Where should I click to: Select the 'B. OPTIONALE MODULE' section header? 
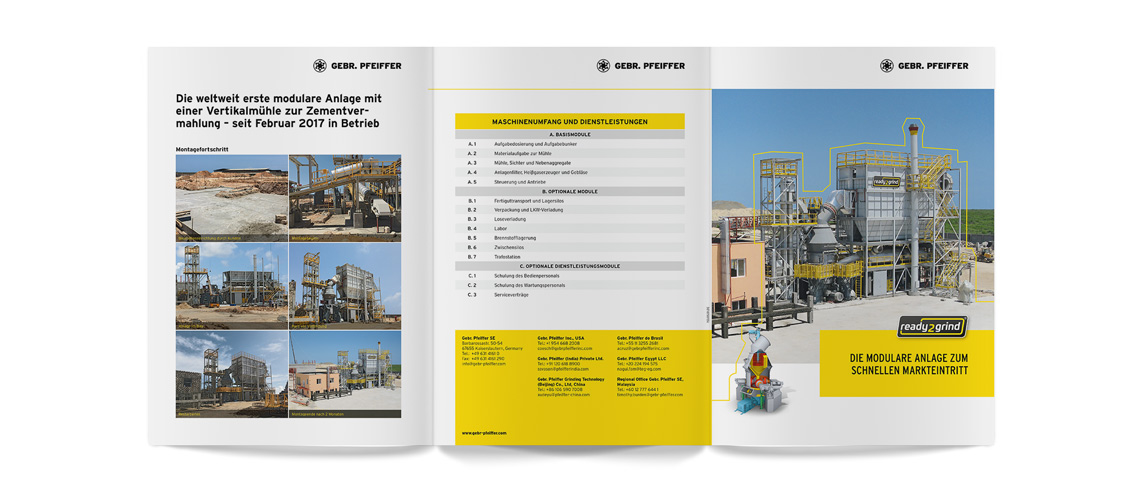tap(570, 191)
